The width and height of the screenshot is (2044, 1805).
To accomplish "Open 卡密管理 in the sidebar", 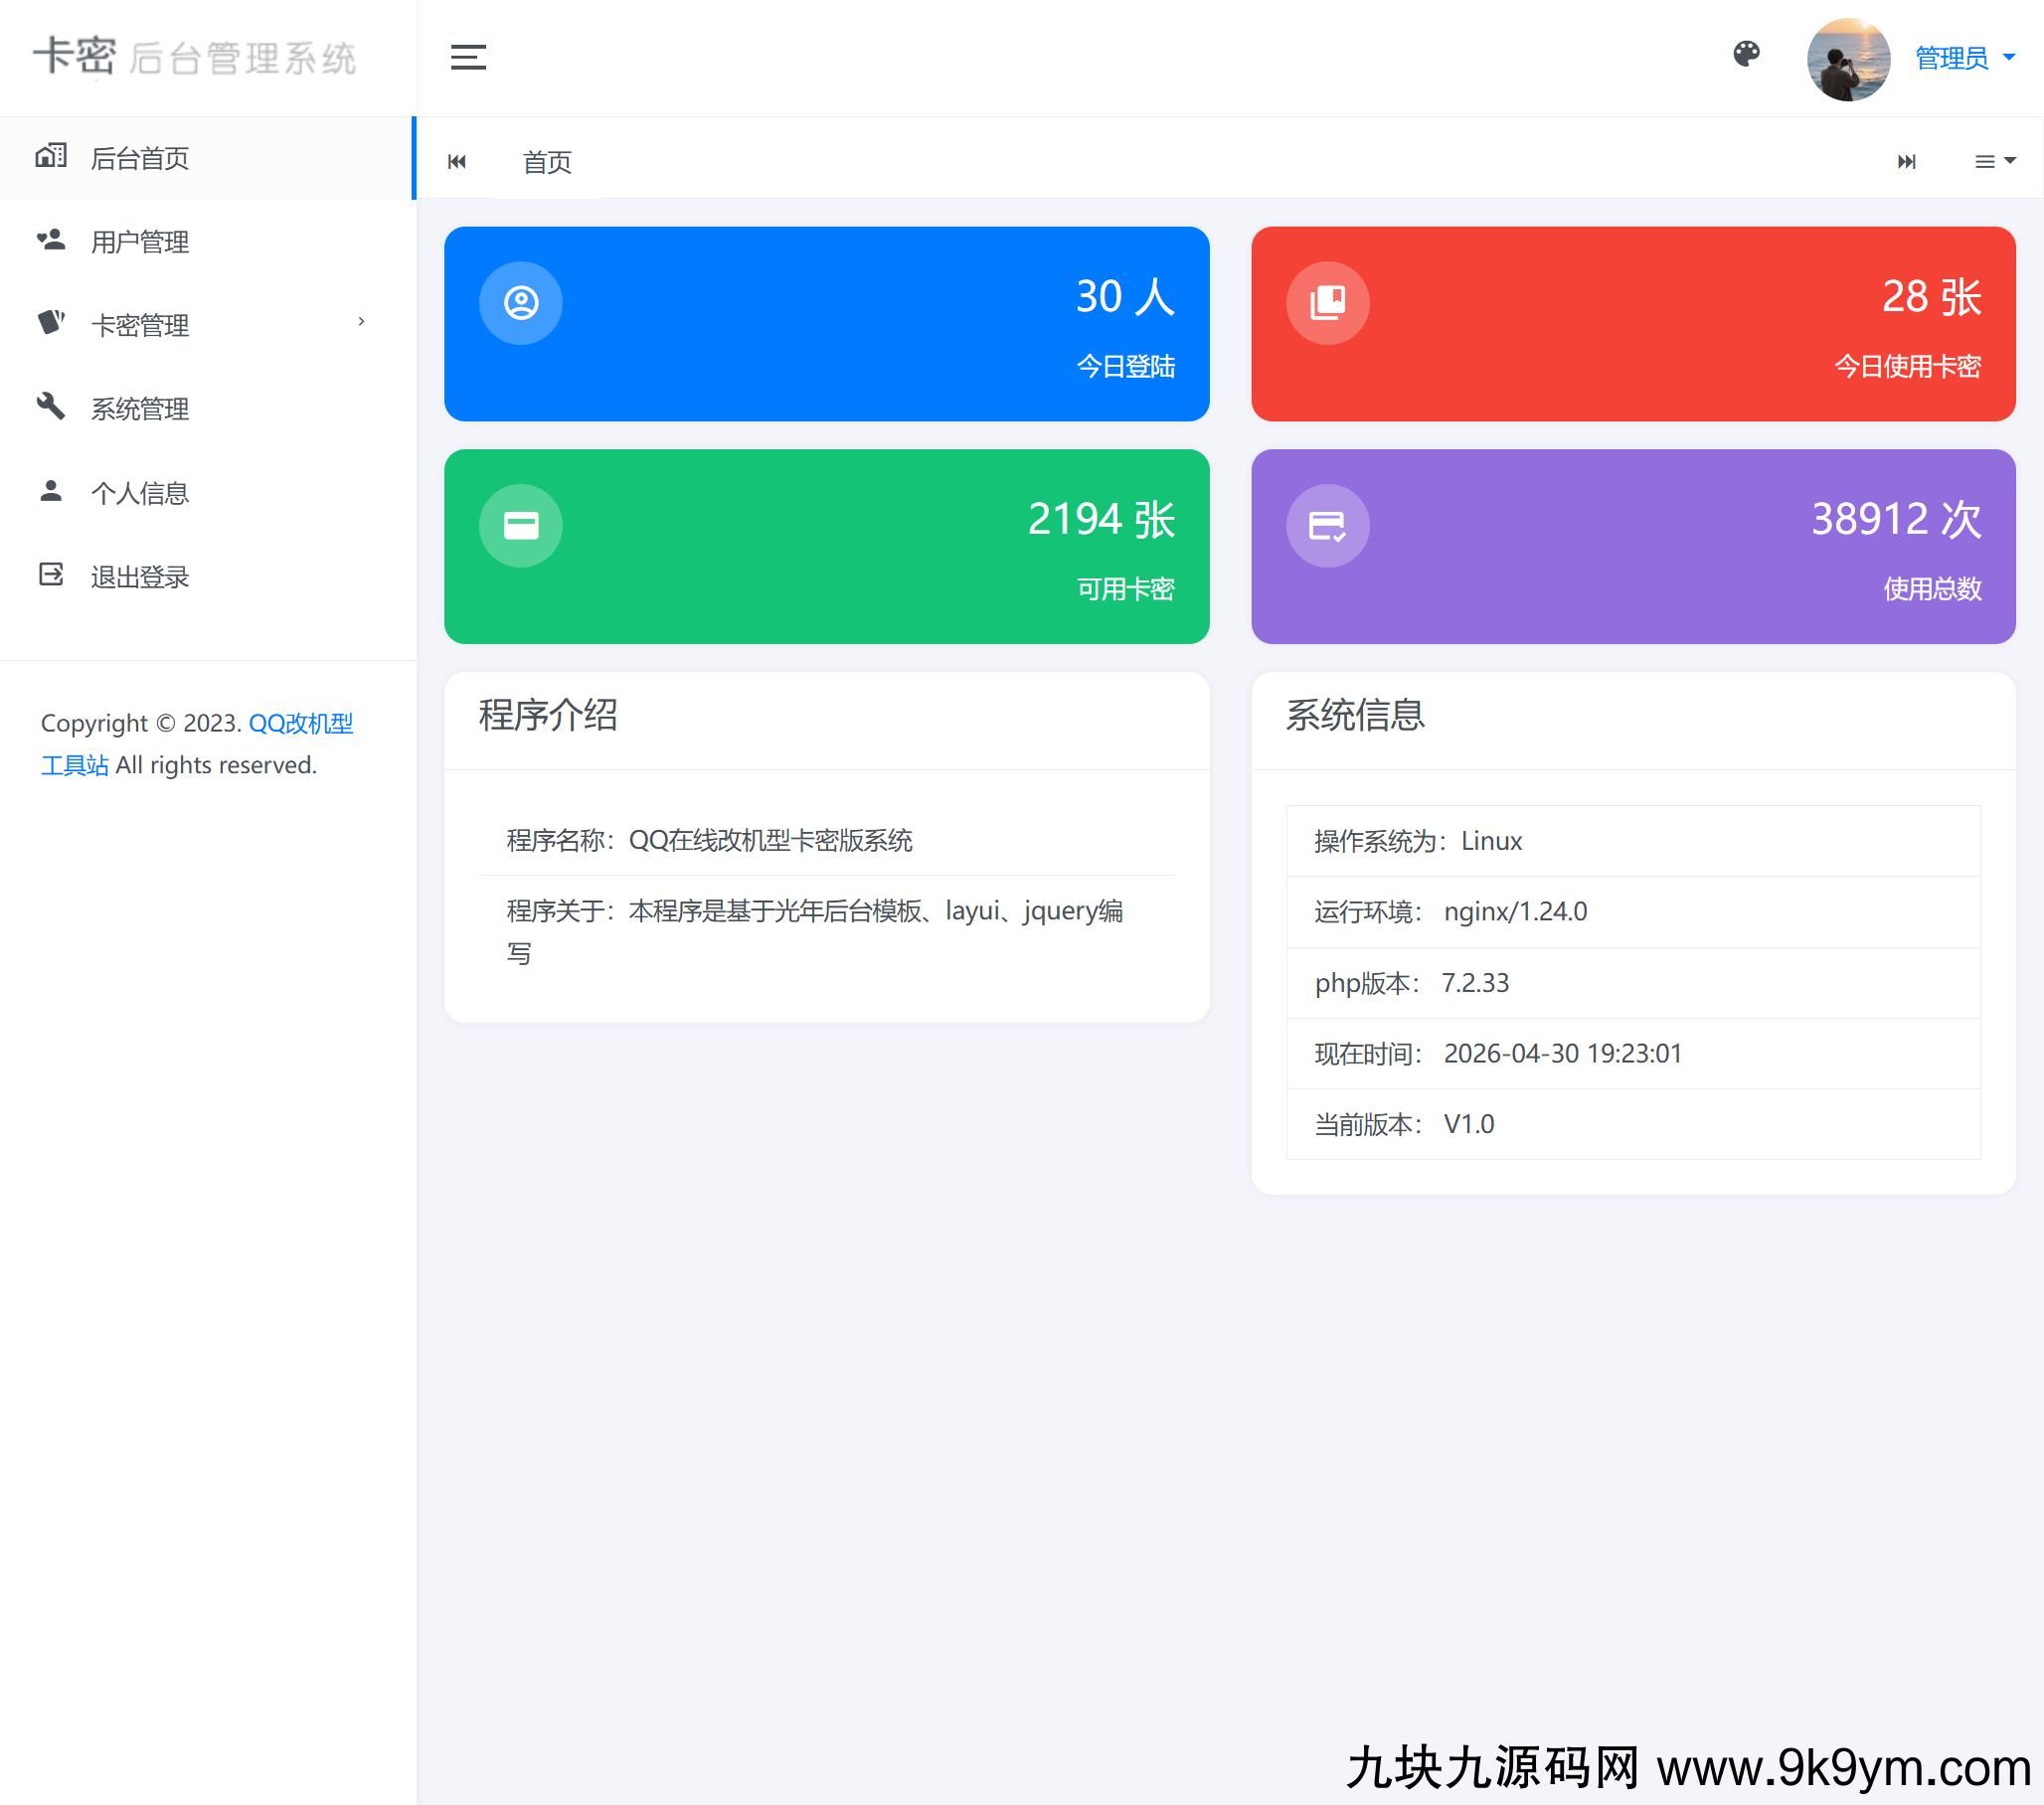I will 207,325.
